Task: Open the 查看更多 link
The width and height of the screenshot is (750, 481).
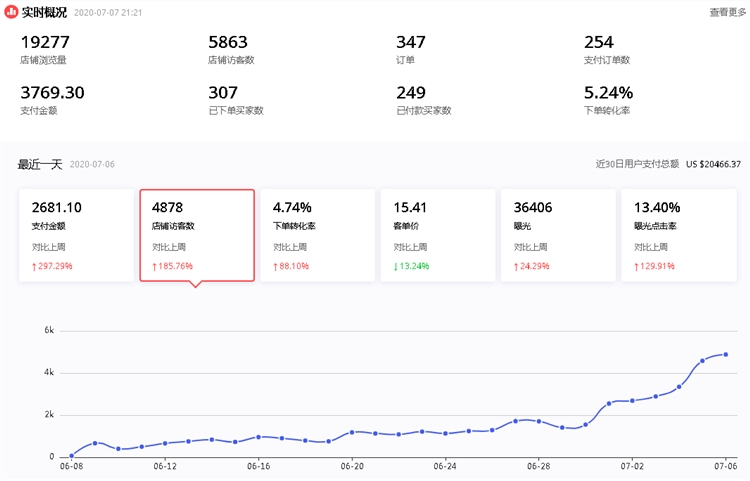Action: (727, 12)
